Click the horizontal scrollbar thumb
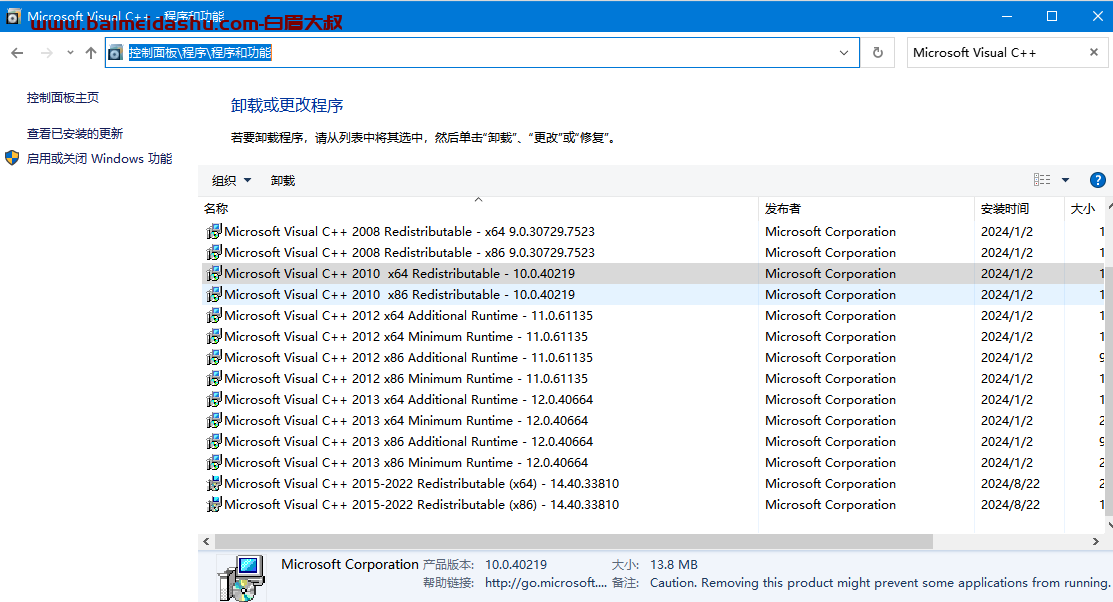This screenshot has width=1113, height=602. point(574,542)
